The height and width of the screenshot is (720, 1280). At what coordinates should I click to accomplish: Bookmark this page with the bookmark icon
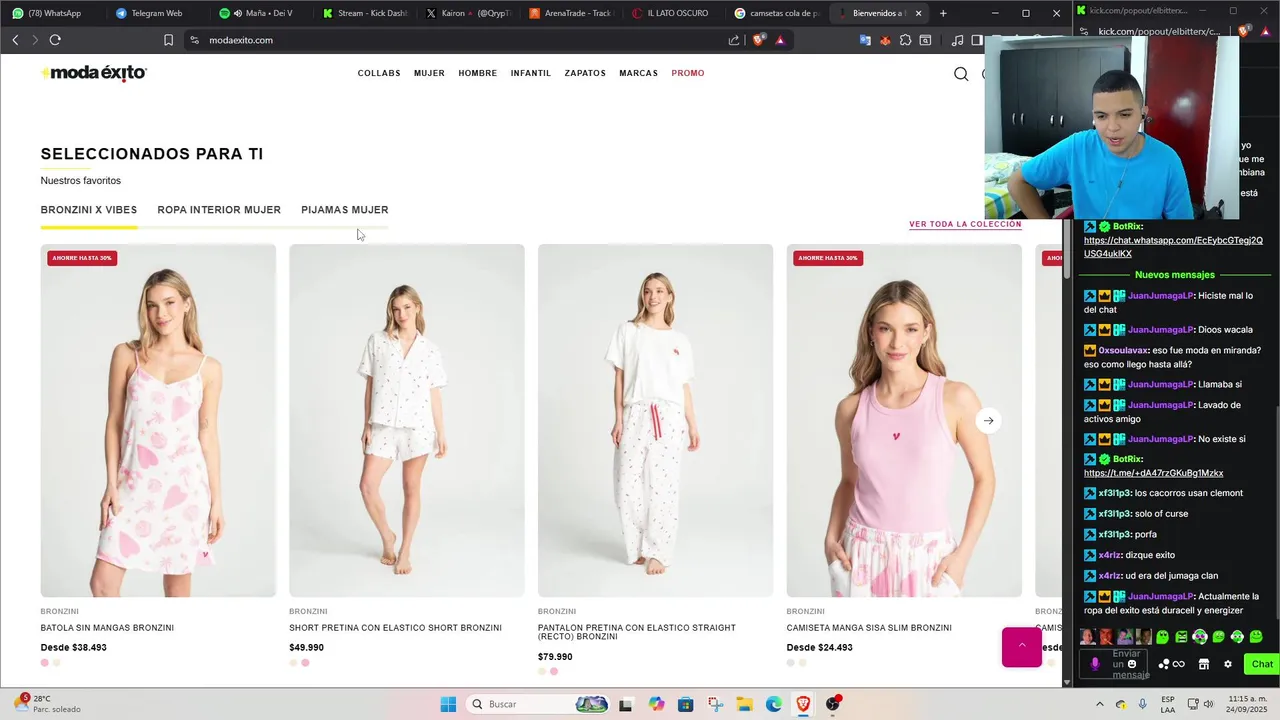coord(168,40)
